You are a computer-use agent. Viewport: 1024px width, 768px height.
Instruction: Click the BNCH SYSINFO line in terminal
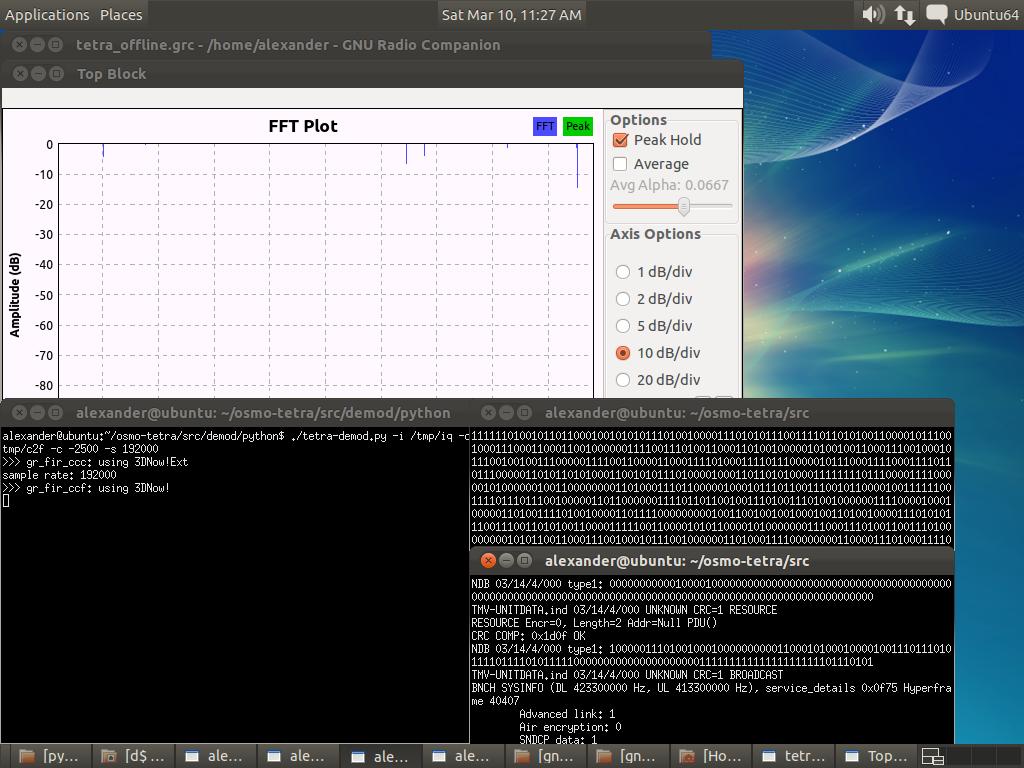point(711,688)
